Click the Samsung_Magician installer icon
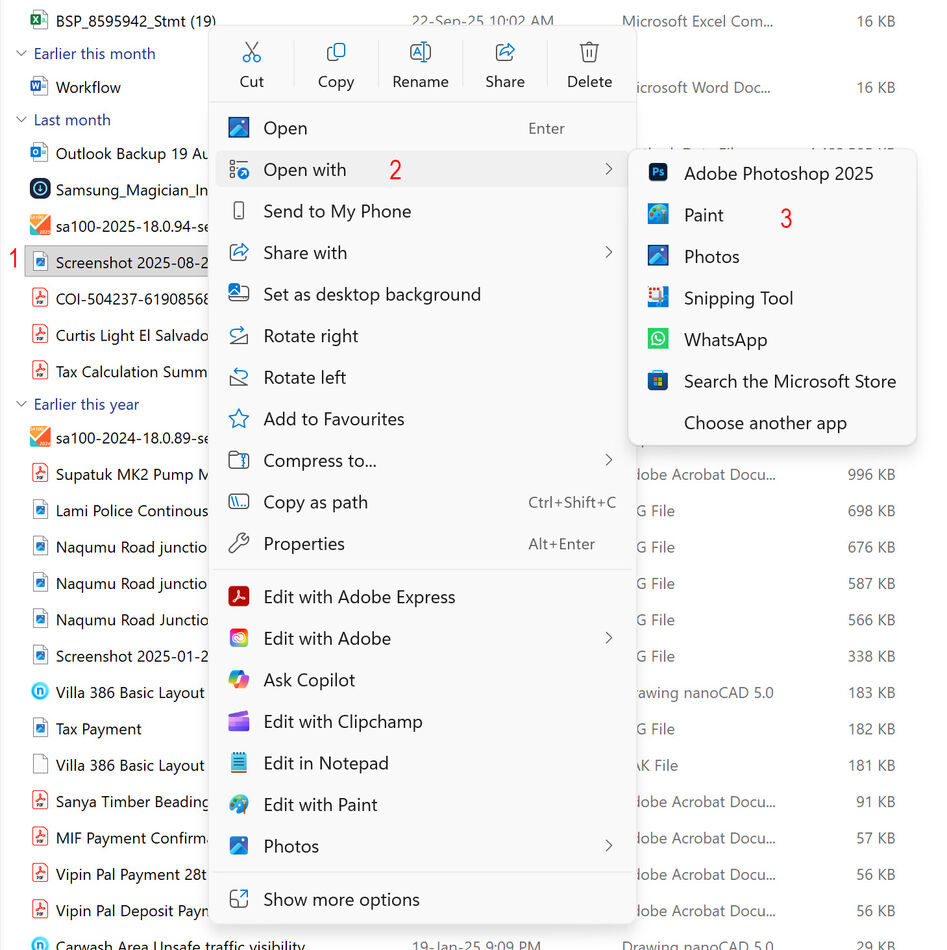 point(39,189)
